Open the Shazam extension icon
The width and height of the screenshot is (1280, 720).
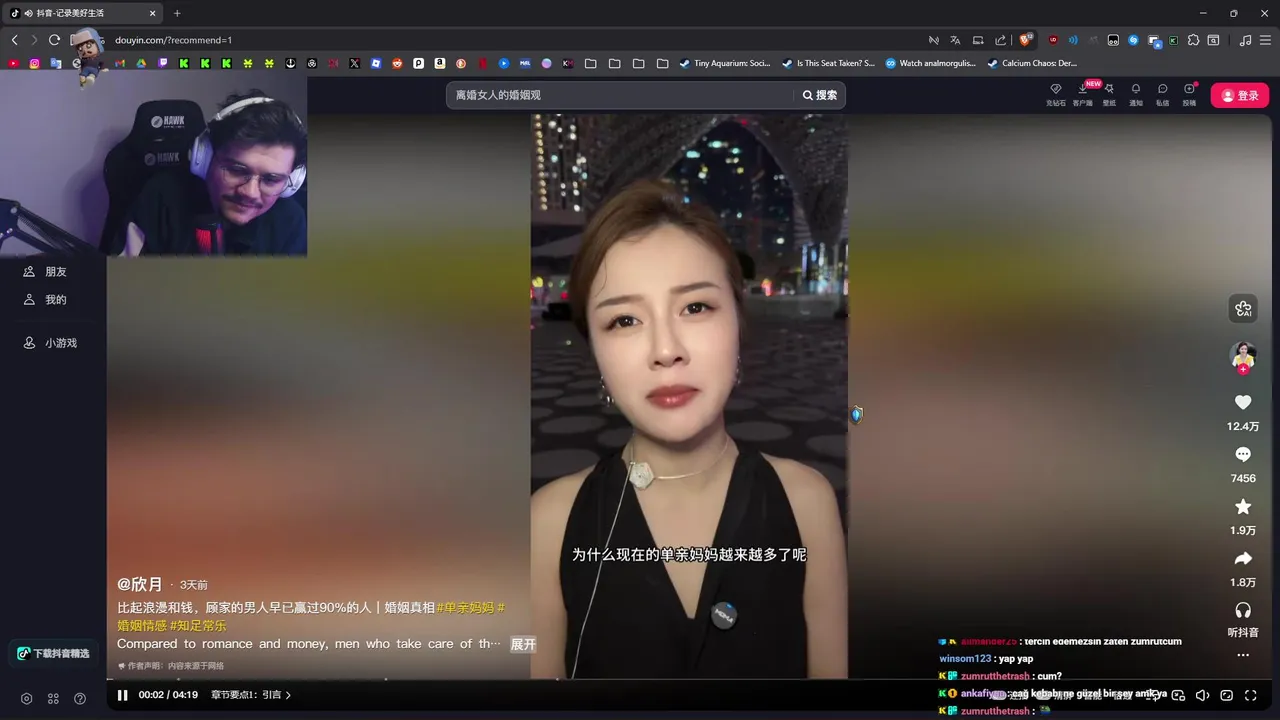click(1133, 40)
